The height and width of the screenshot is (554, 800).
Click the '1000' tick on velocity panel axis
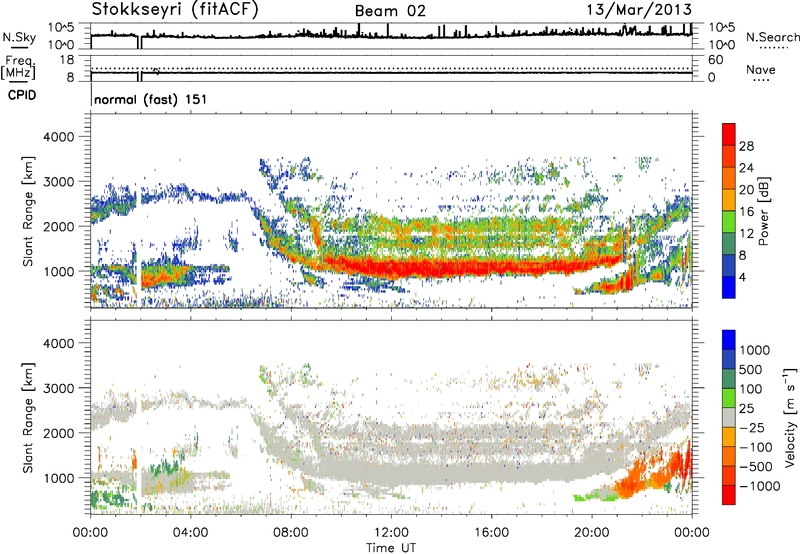click(59, 478)
